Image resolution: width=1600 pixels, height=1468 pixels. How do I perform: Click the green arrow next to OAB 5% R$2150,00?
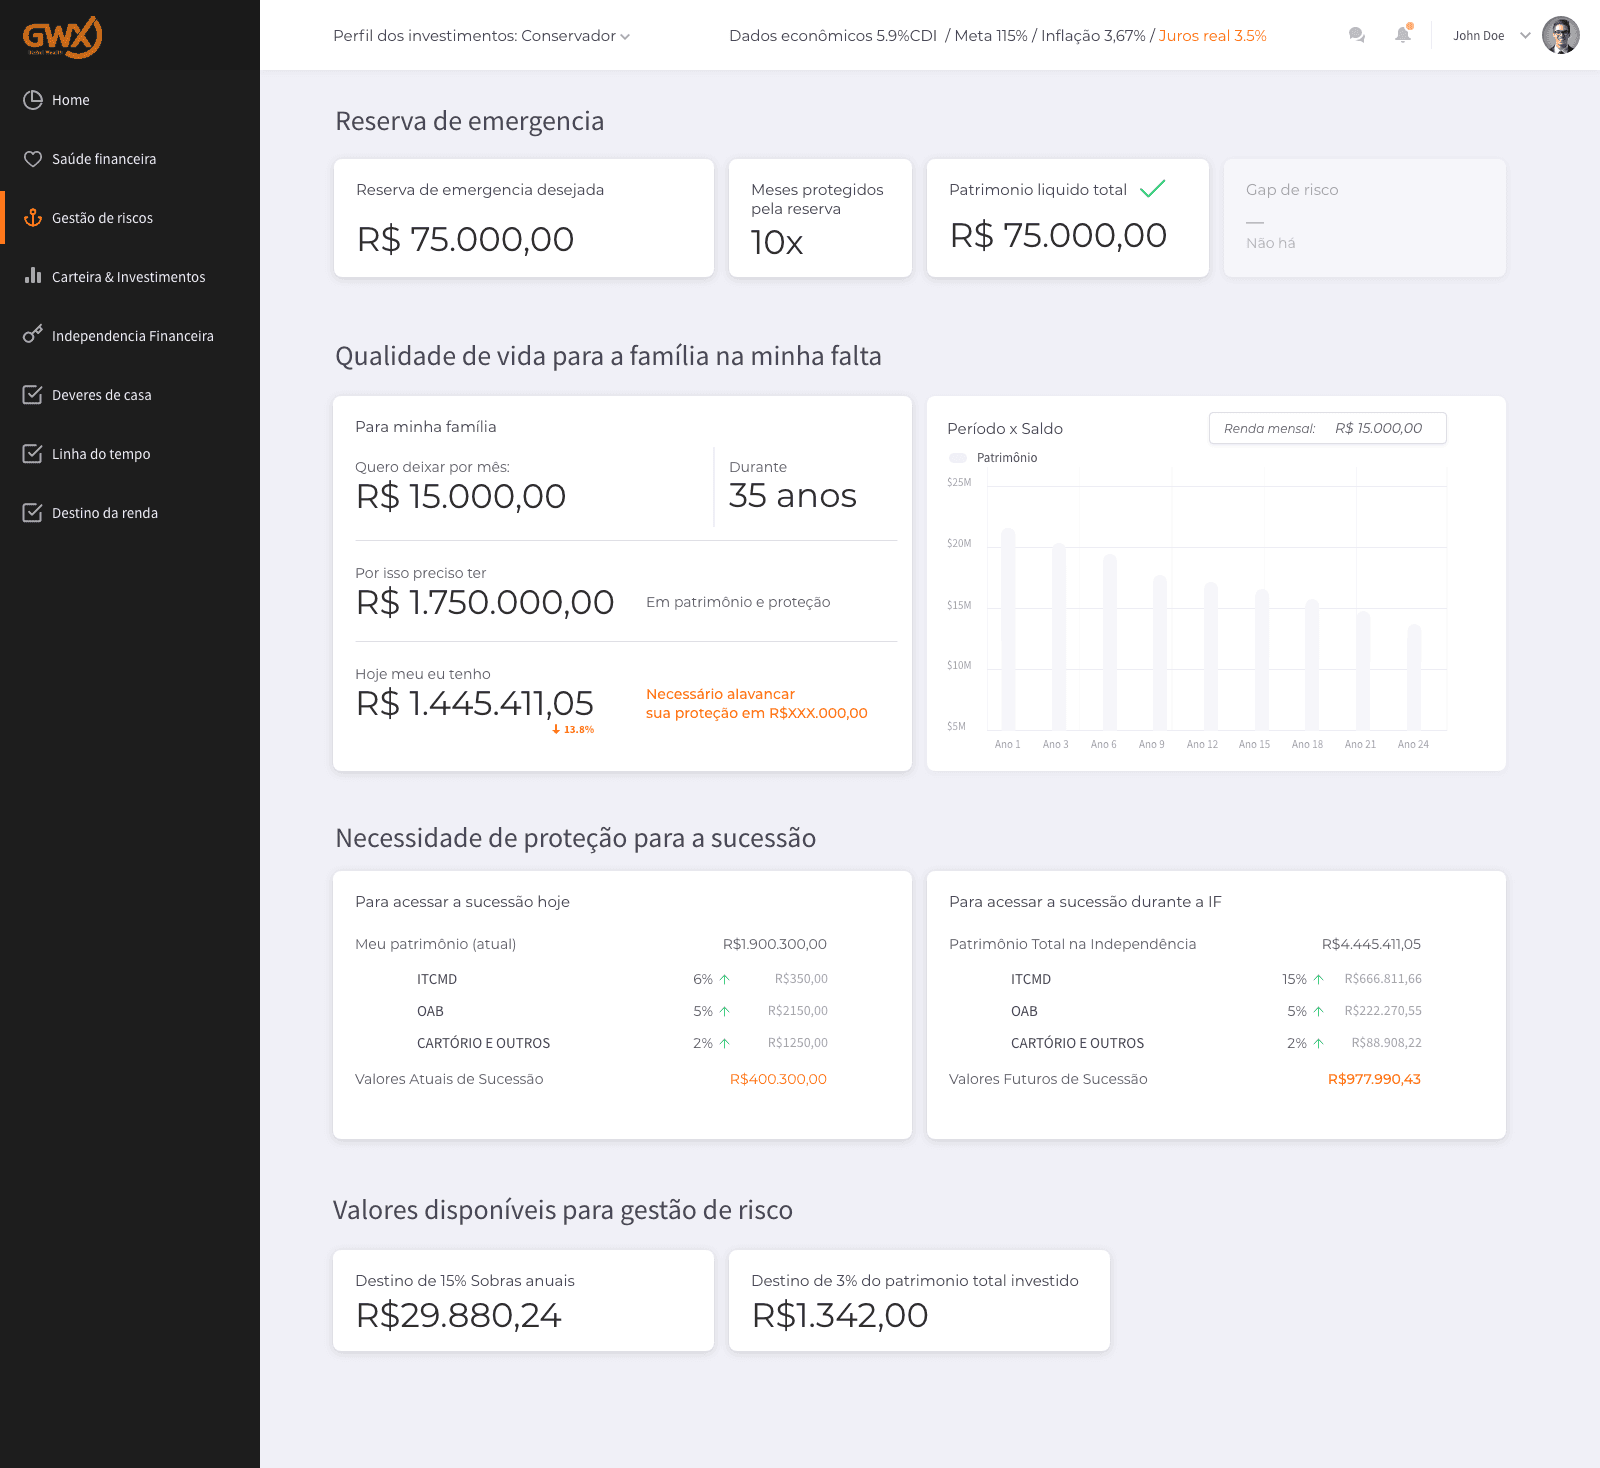(725, 1011)
